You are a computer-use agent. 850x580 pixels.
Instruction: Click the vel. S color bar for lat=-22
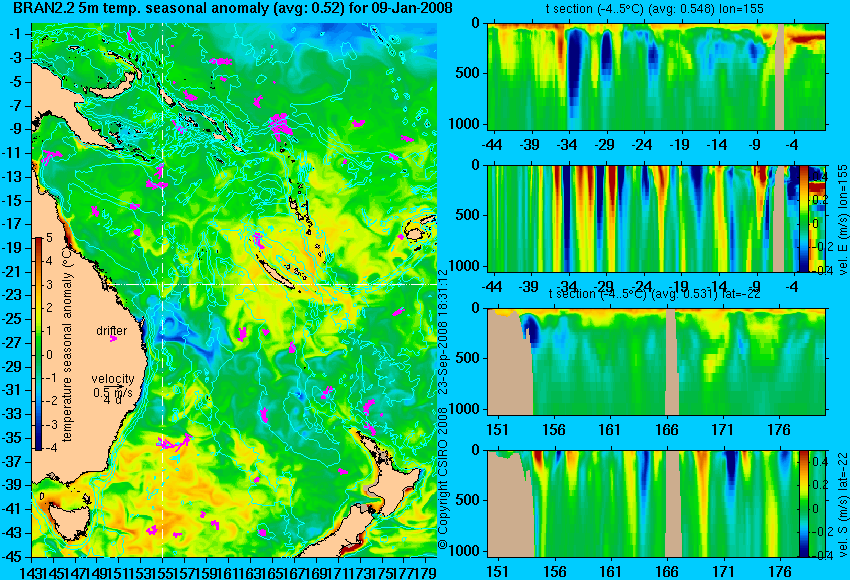click(804, 504)
